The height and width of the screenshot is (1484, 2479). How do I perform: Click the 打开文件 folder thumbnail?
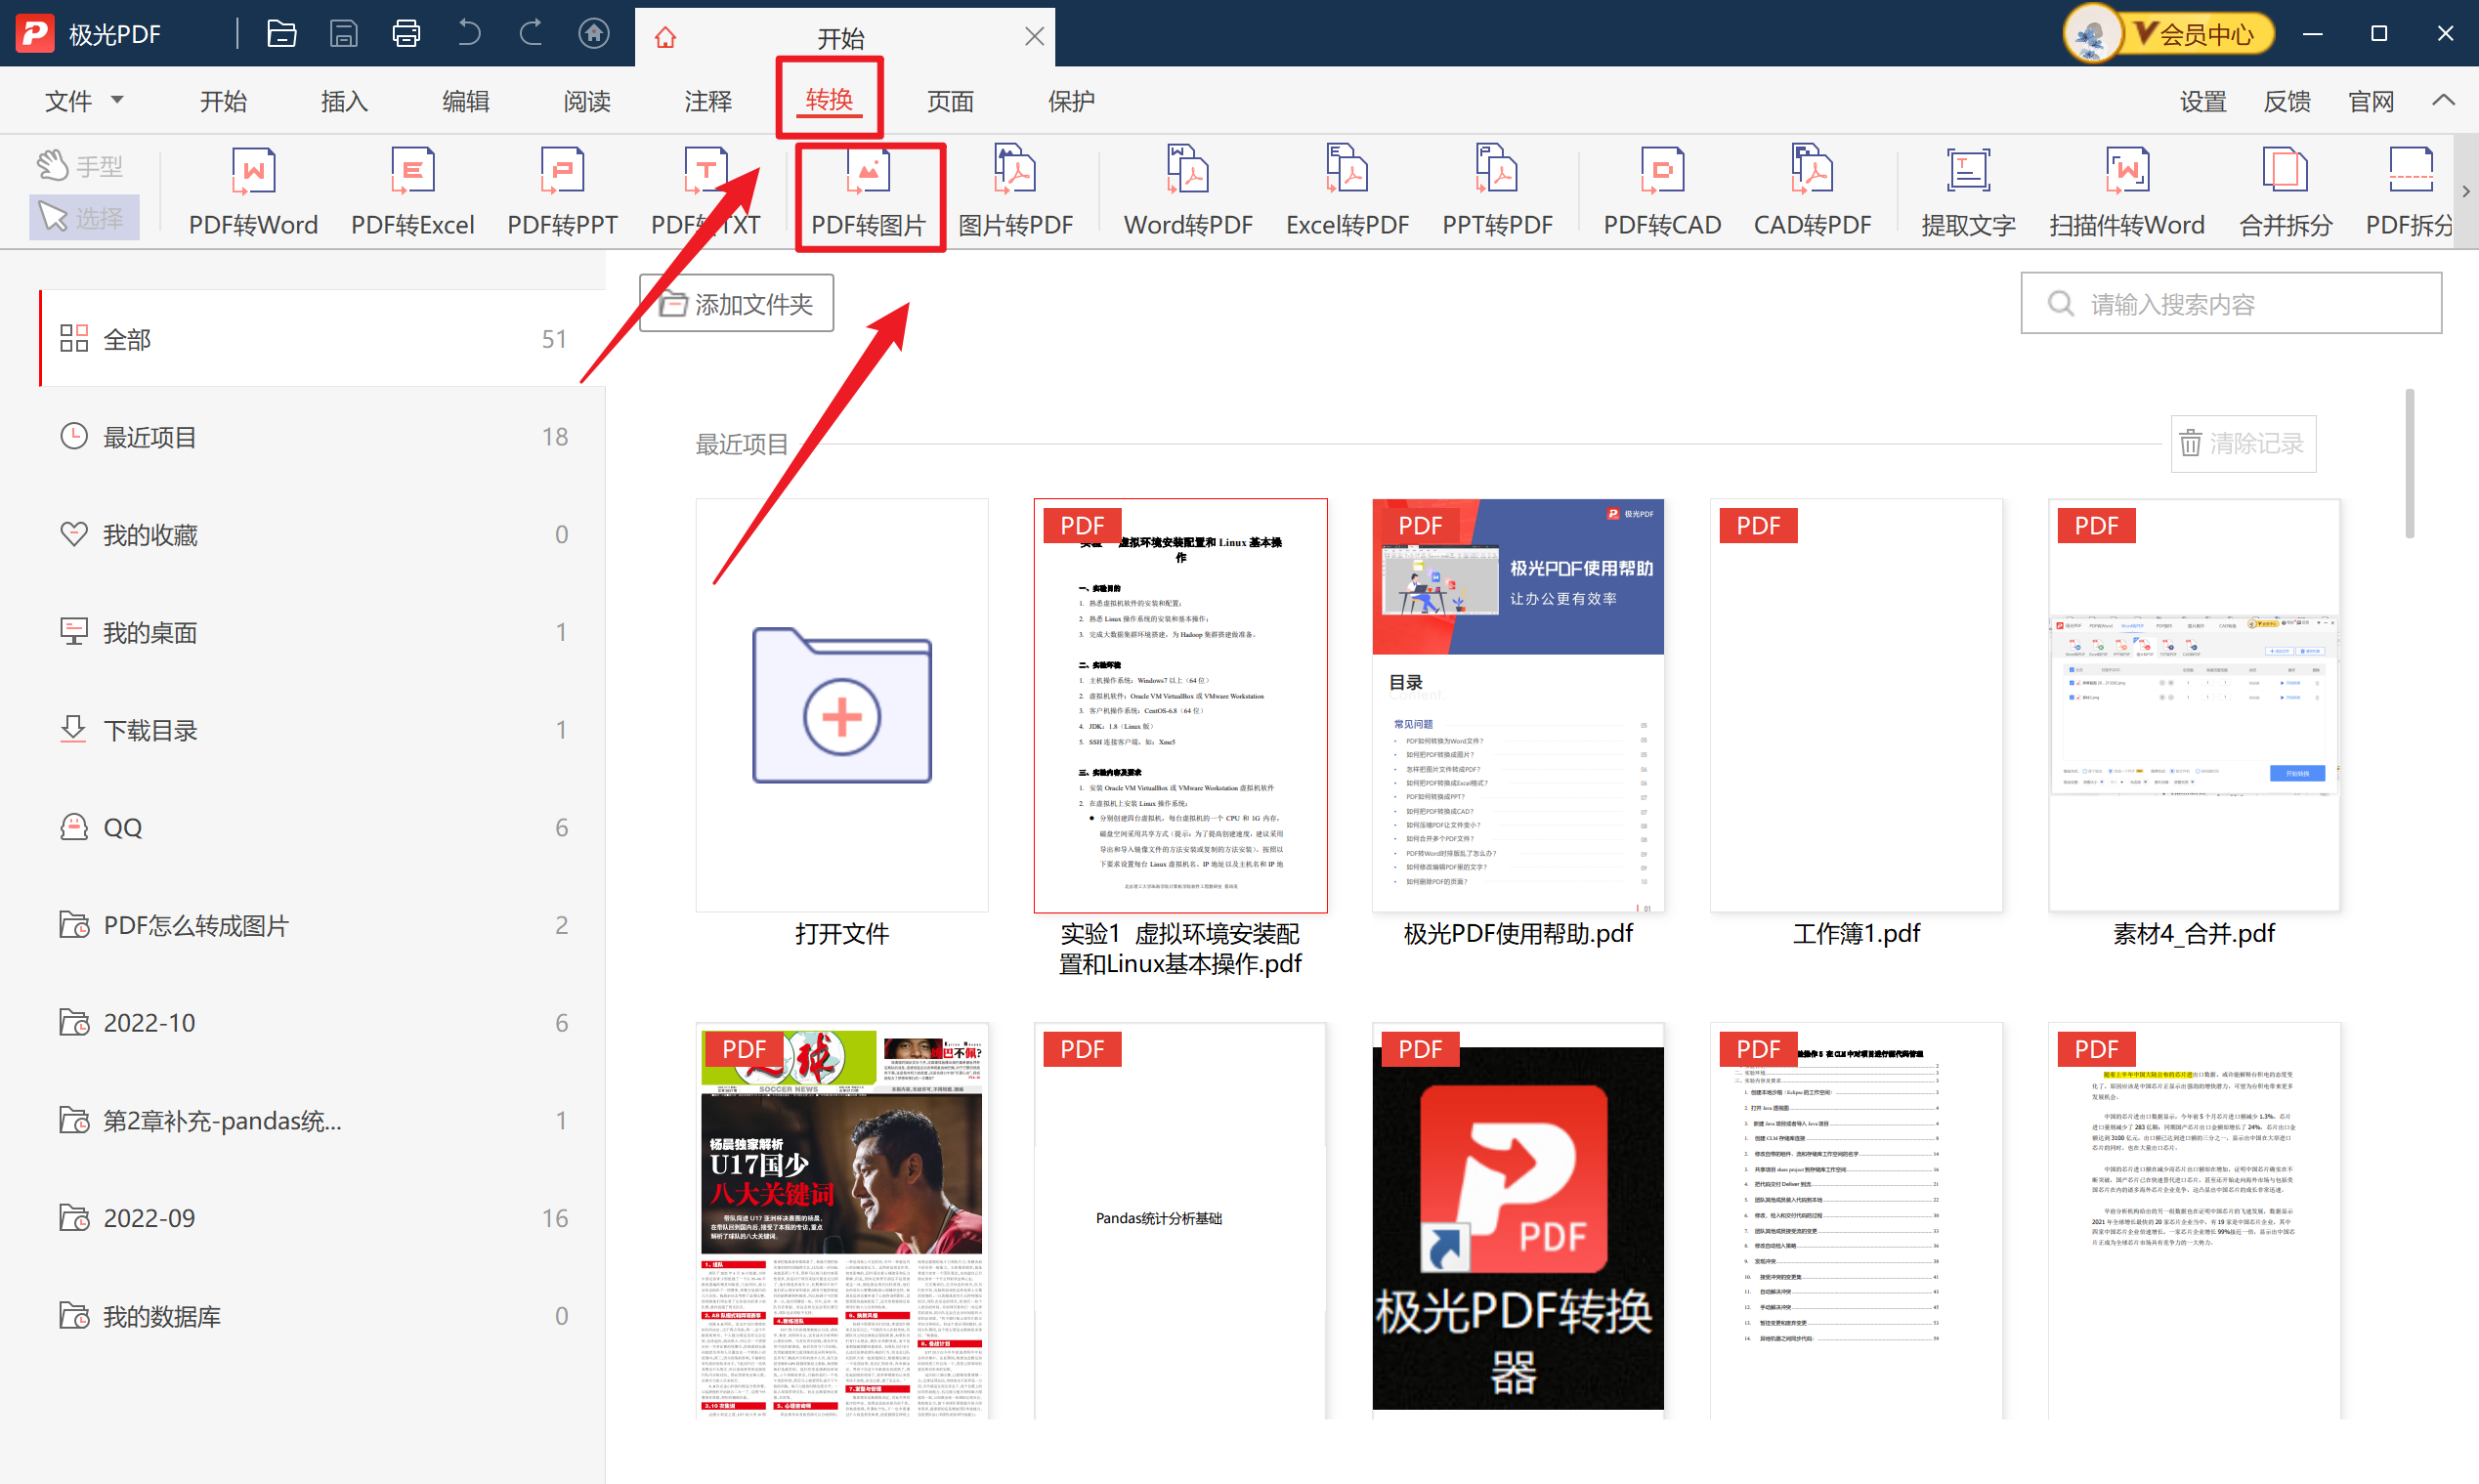point(842,706)
